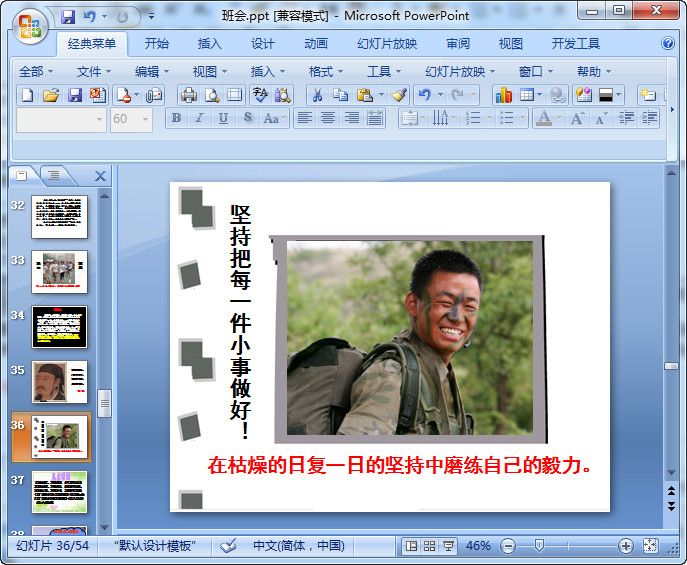Run spelling check icon
687x565 pixels.
tap(260, 95)
